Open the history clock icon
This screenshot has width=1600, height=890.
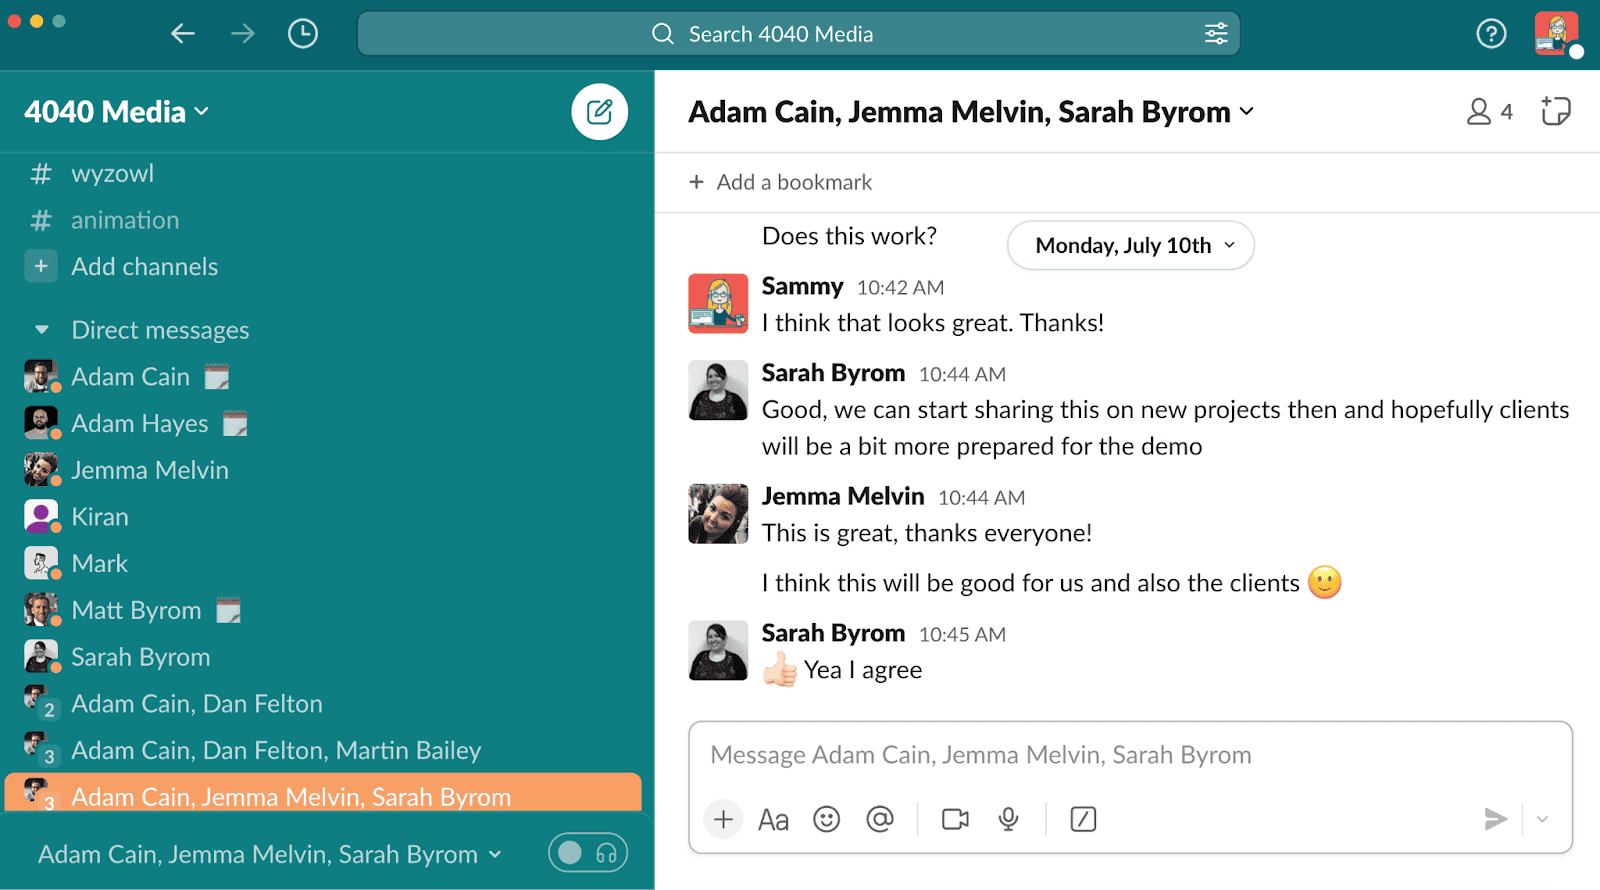[302, 34]
